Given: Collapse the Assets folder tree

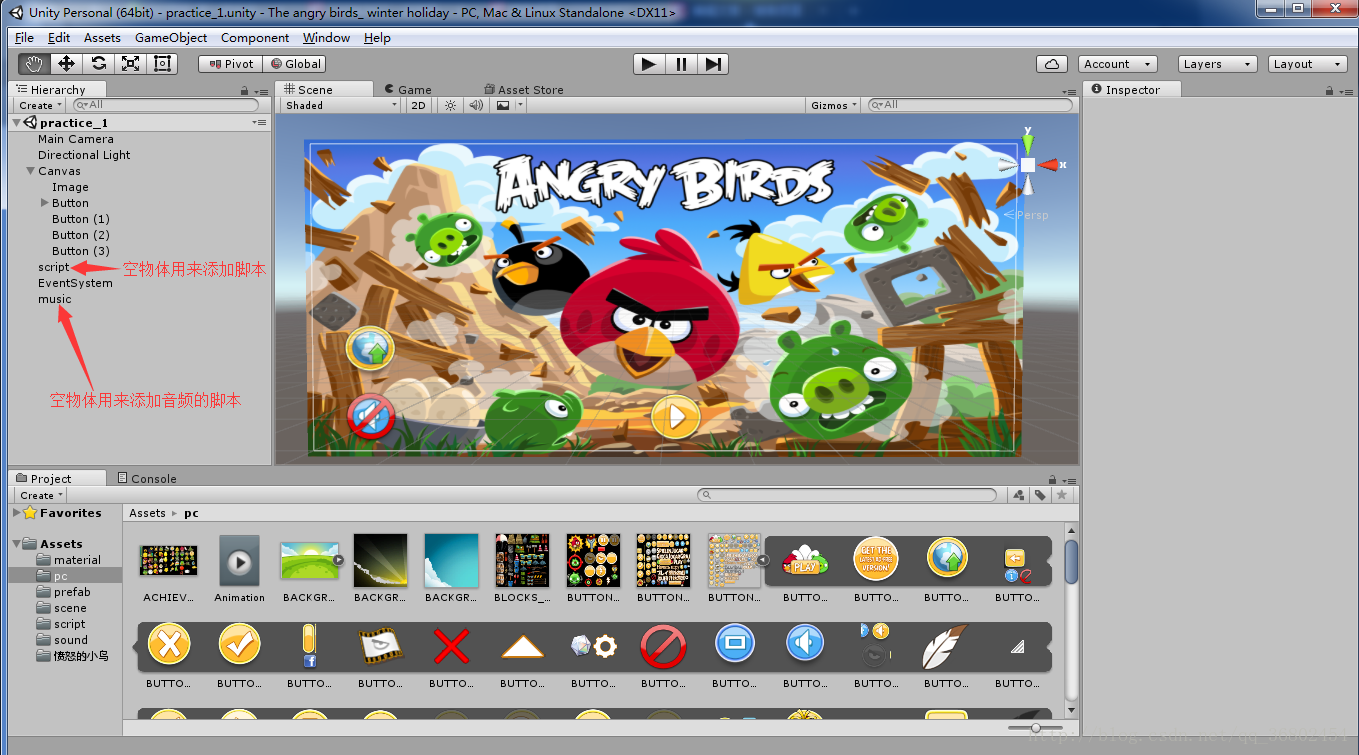Looking at the screenshot, I should click(x=17, y=544).
